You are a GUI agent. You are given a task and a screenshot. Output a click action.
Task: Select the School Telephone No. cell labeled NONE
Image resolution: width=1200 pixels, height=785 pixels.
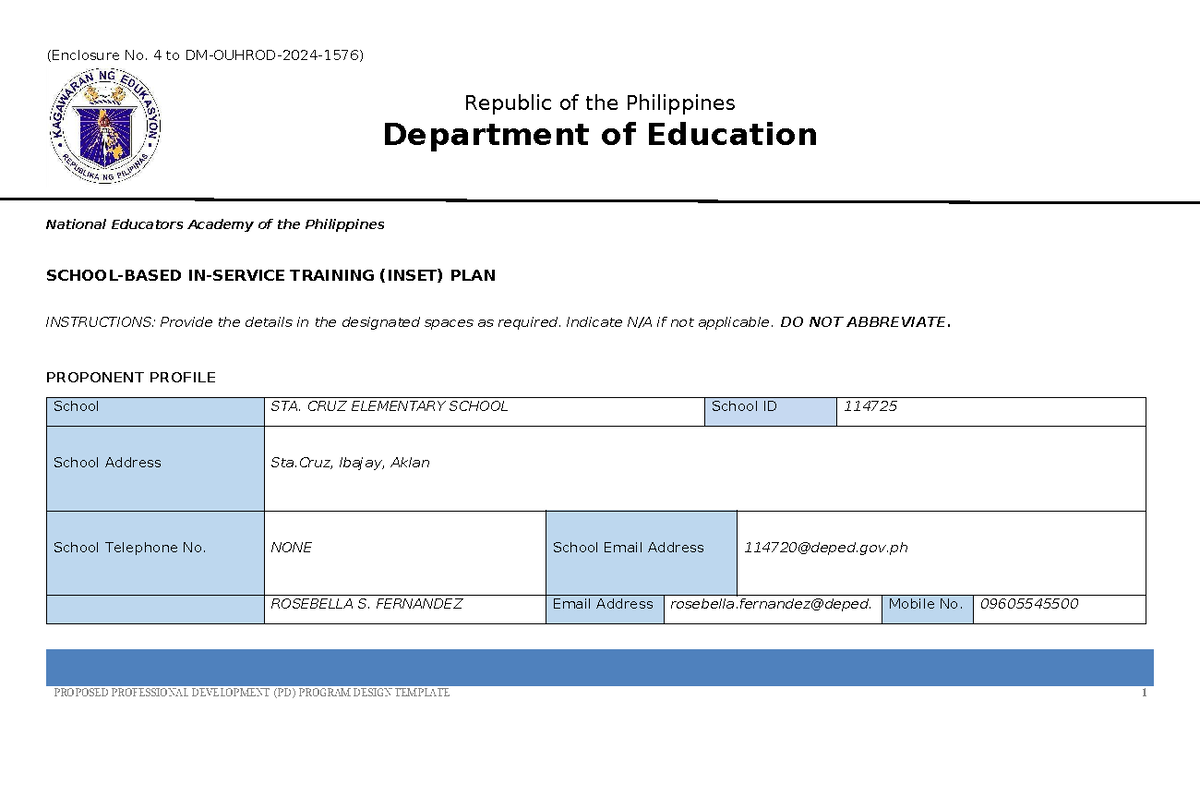click(290, 547)
